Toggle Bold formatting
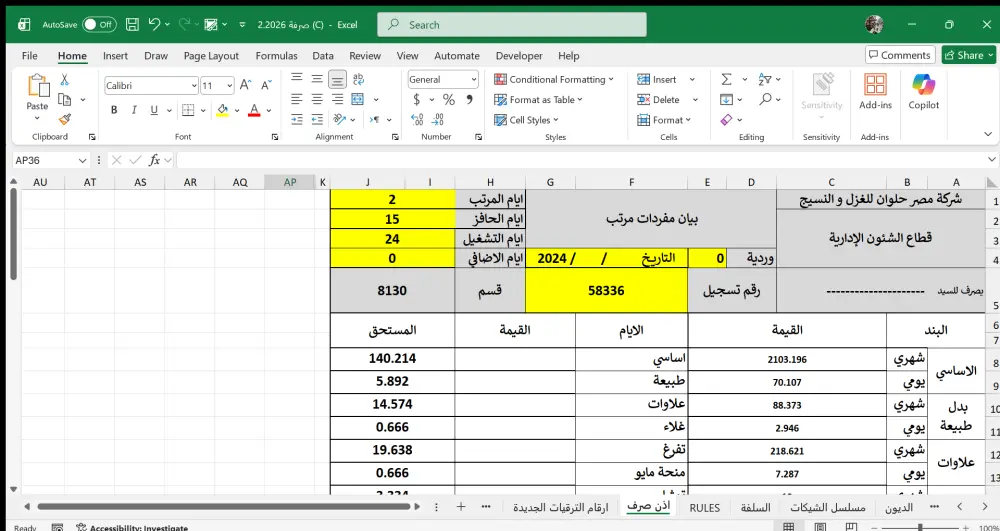This screenshot has width=1000, height=531. pos(114,110)
